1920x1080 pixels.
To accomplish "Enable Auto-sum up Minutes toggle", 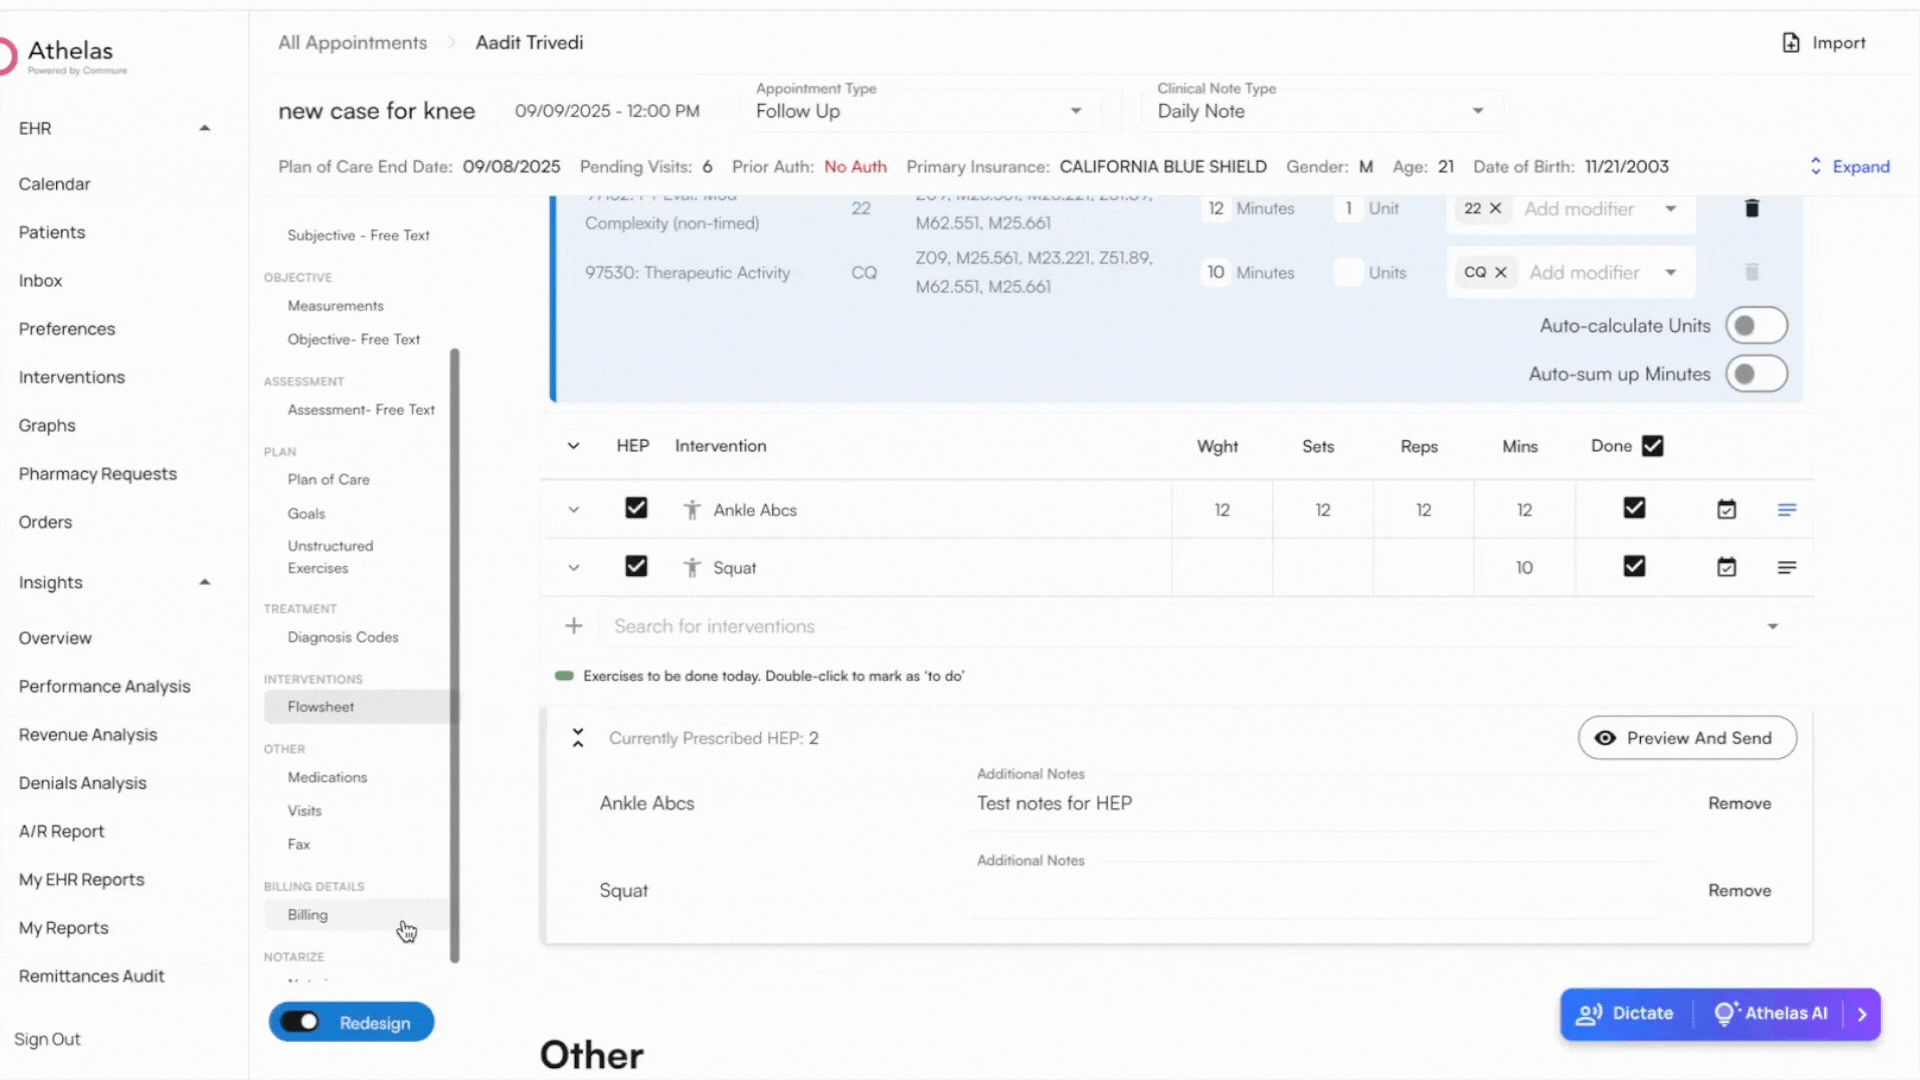I will (x=1756, y=374).
